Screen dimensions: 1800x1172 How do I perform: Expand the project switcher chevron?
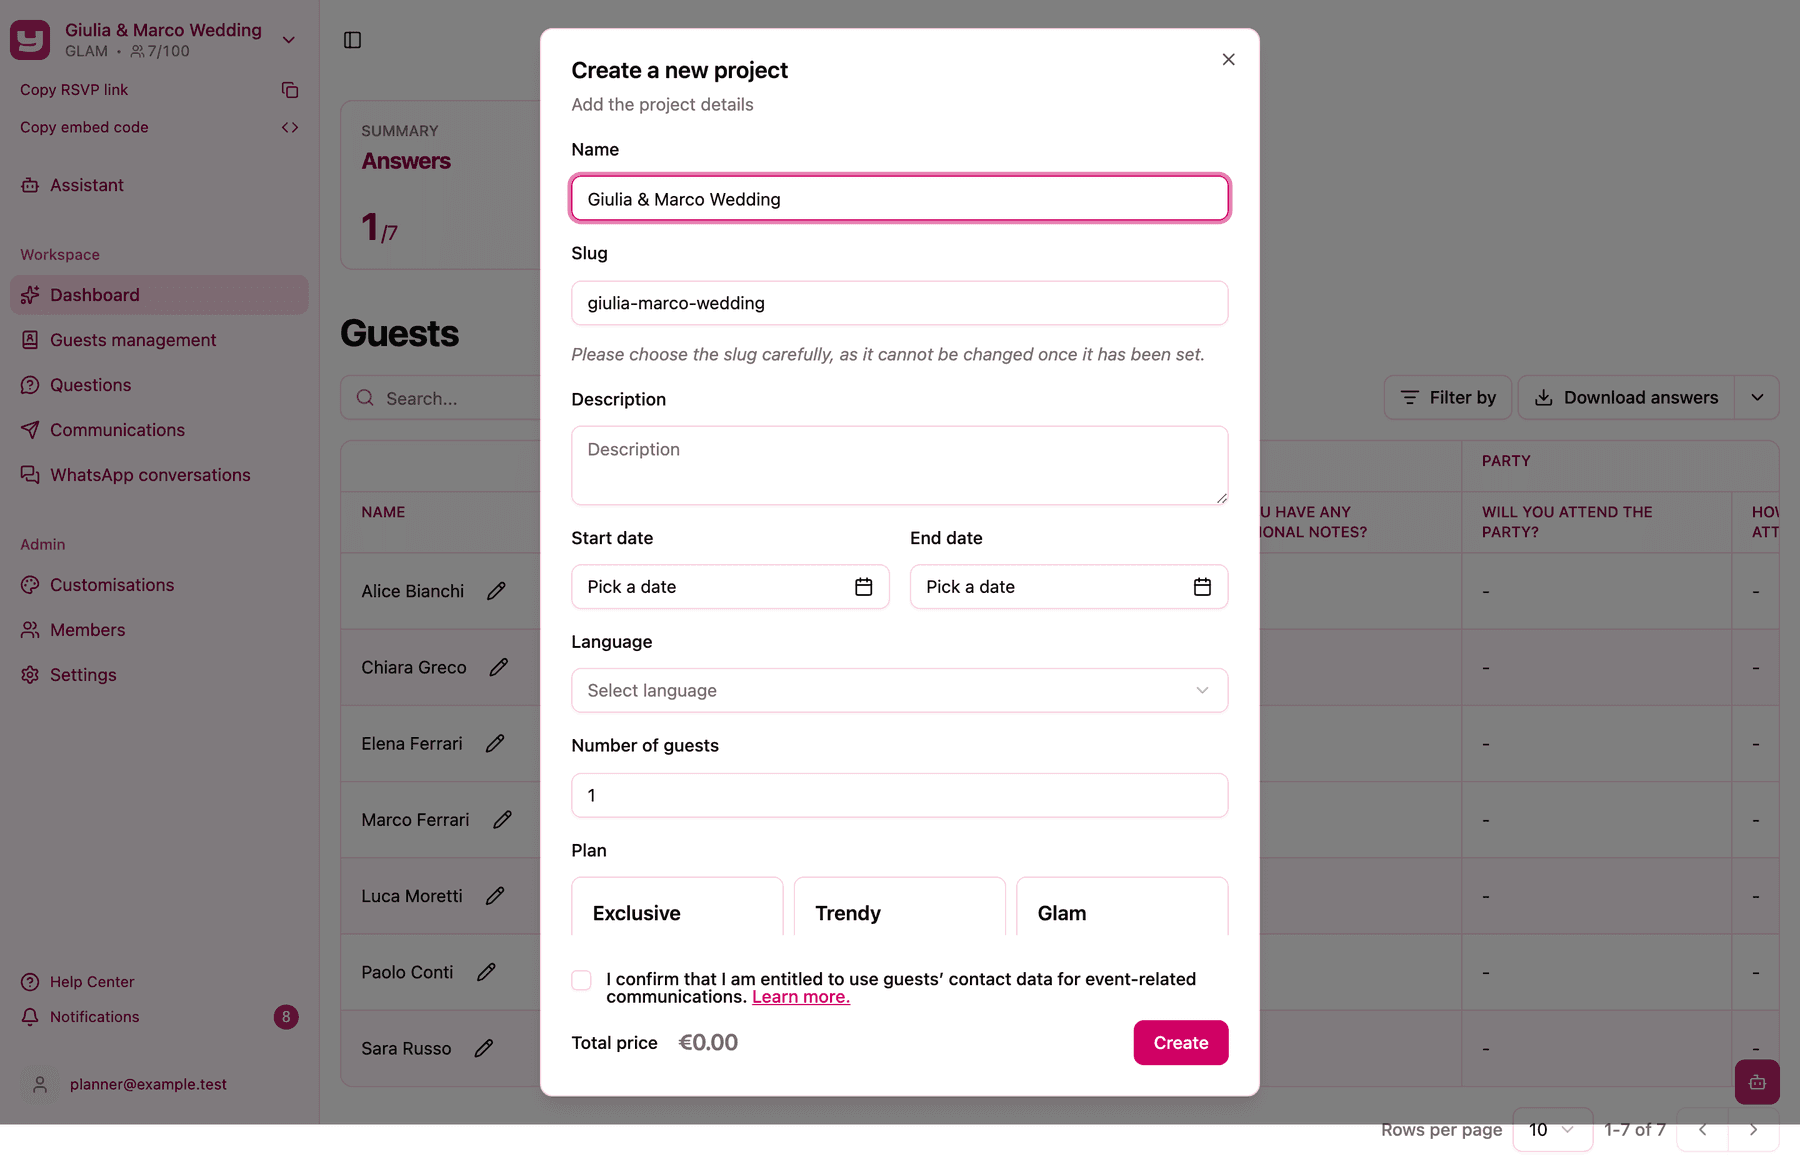pos(289,40)
